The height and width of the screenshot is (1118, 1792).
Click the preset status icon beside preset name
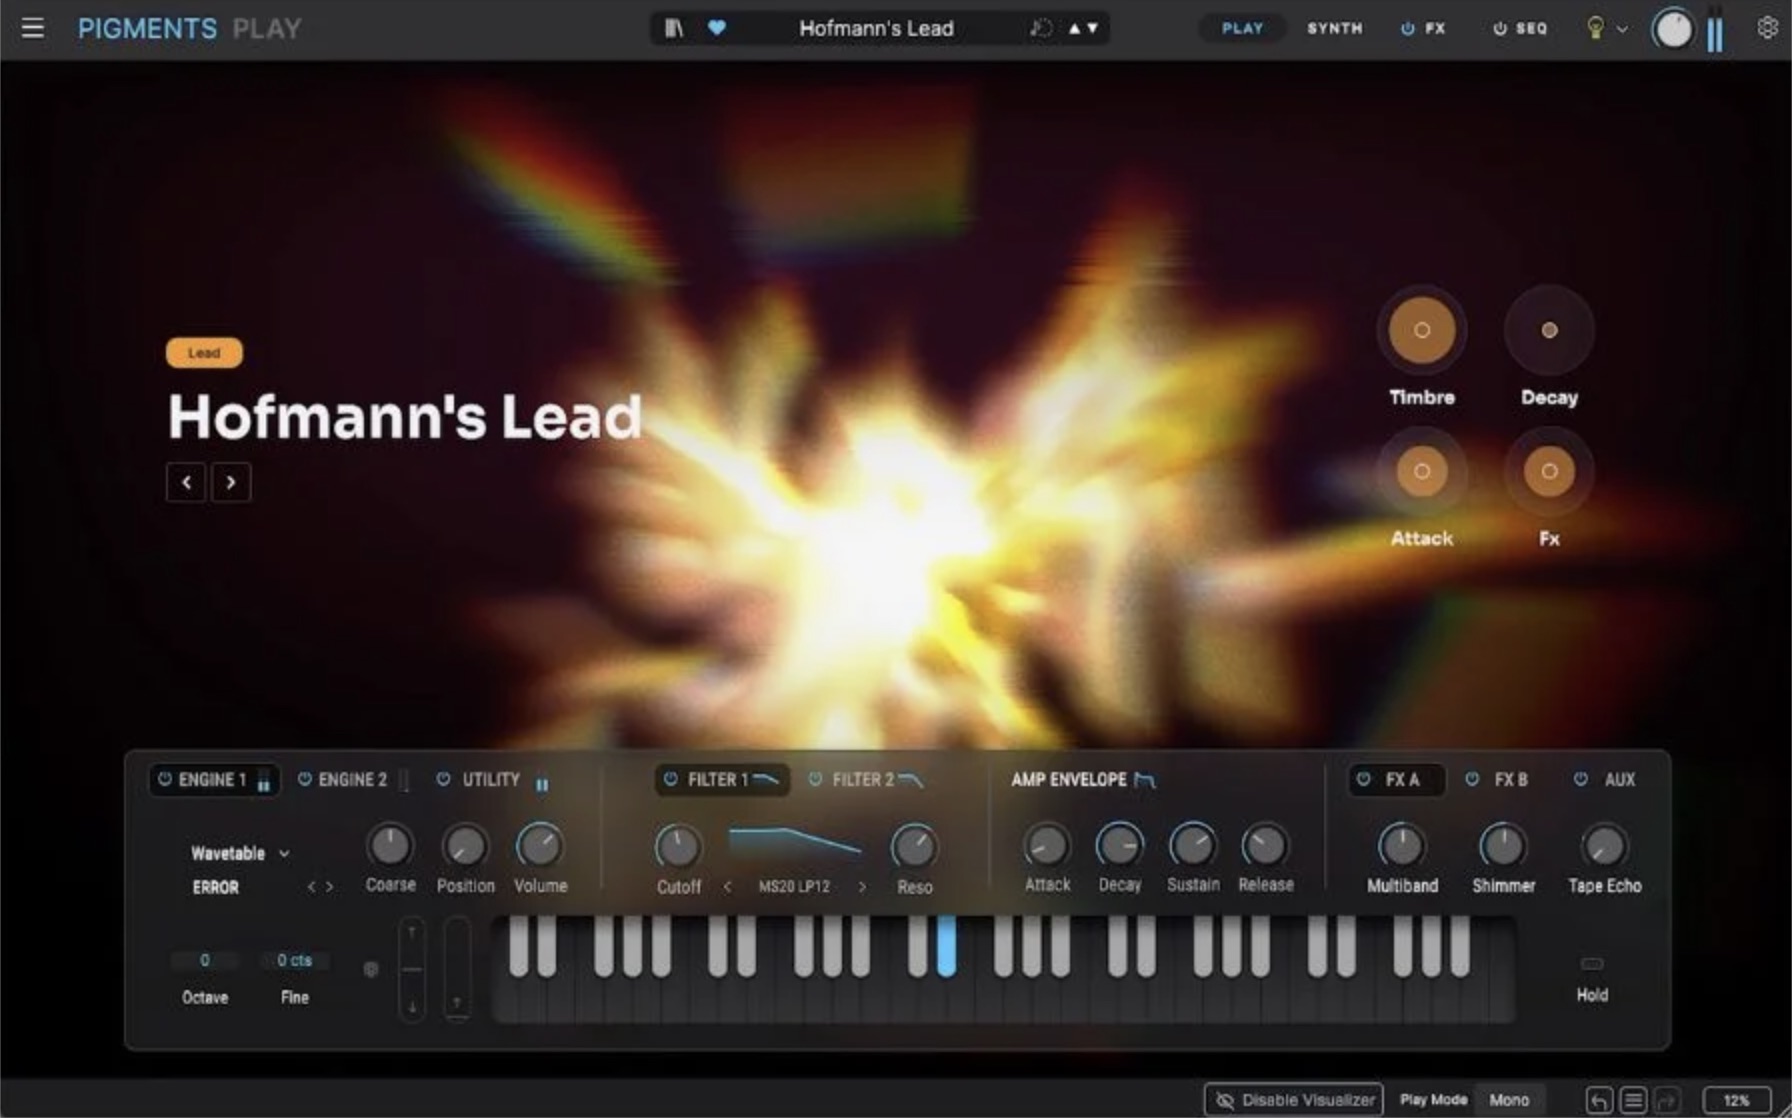[x=1040, y=28]
